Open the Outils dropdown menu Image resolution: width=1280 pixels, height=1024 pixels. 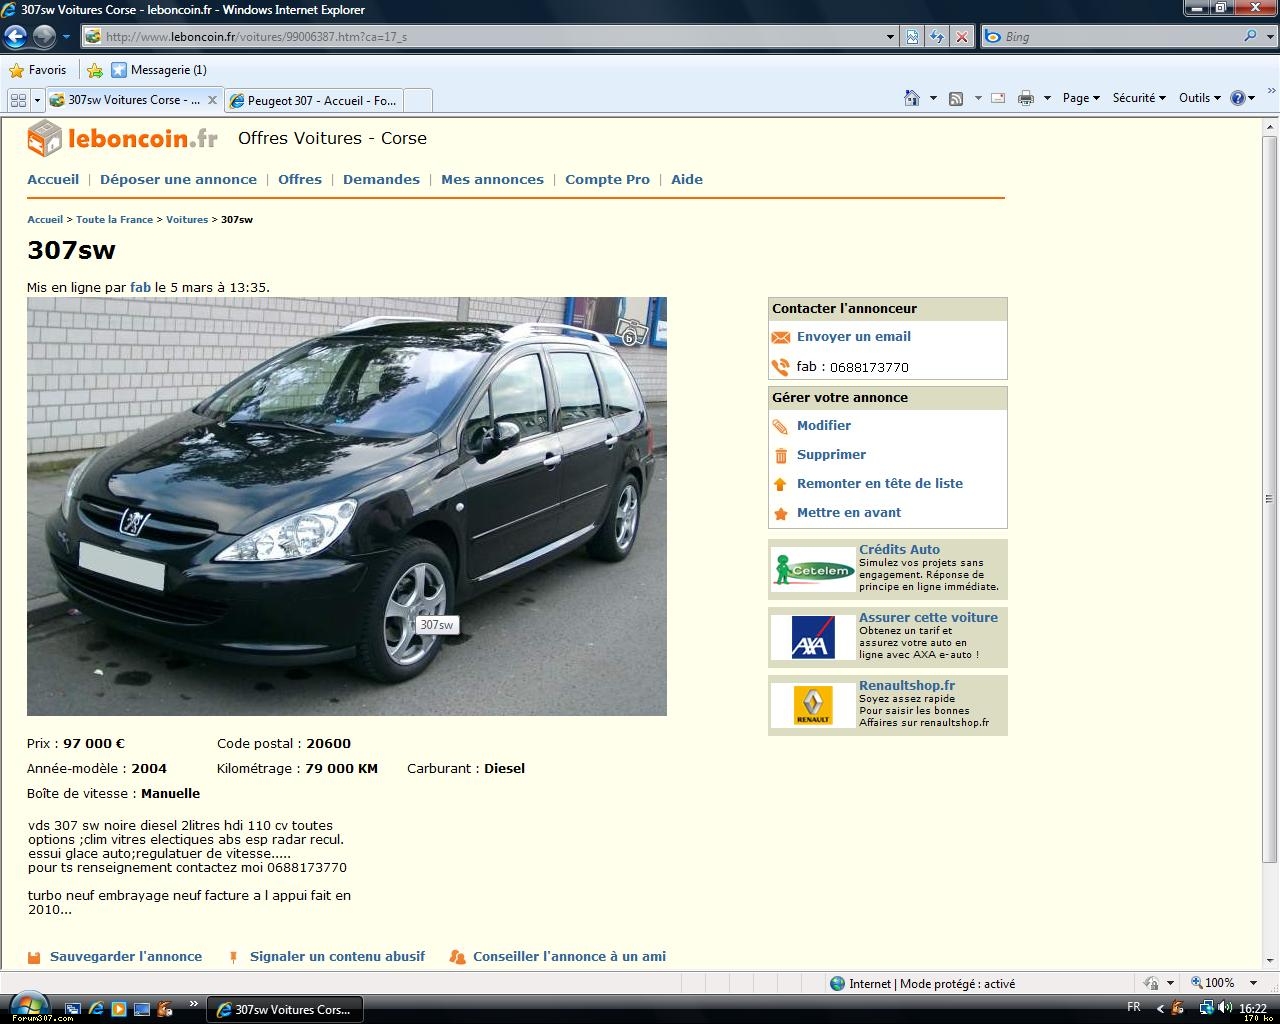pos(1199,98)
